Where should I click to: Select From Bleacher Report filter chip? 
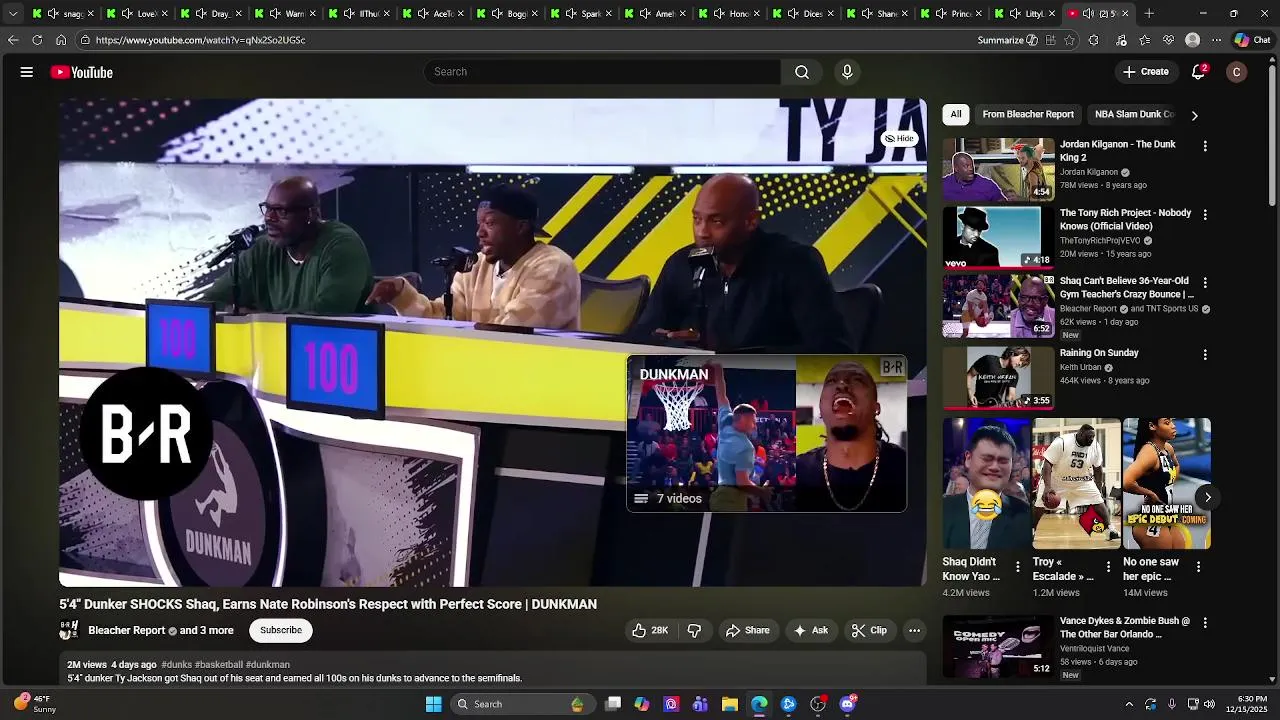pyautogui.click(x=1028, y=114)
